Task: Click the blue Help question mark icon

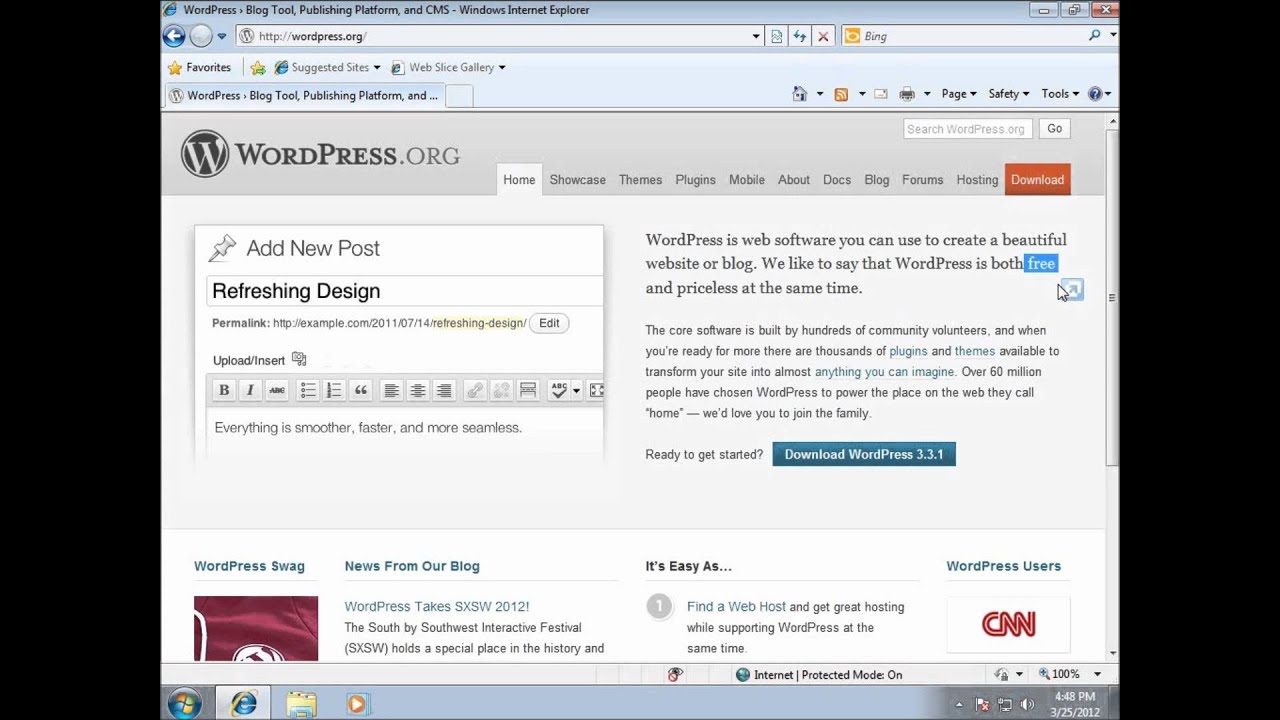Action: pyautogui.click(x=1095, y=94)
